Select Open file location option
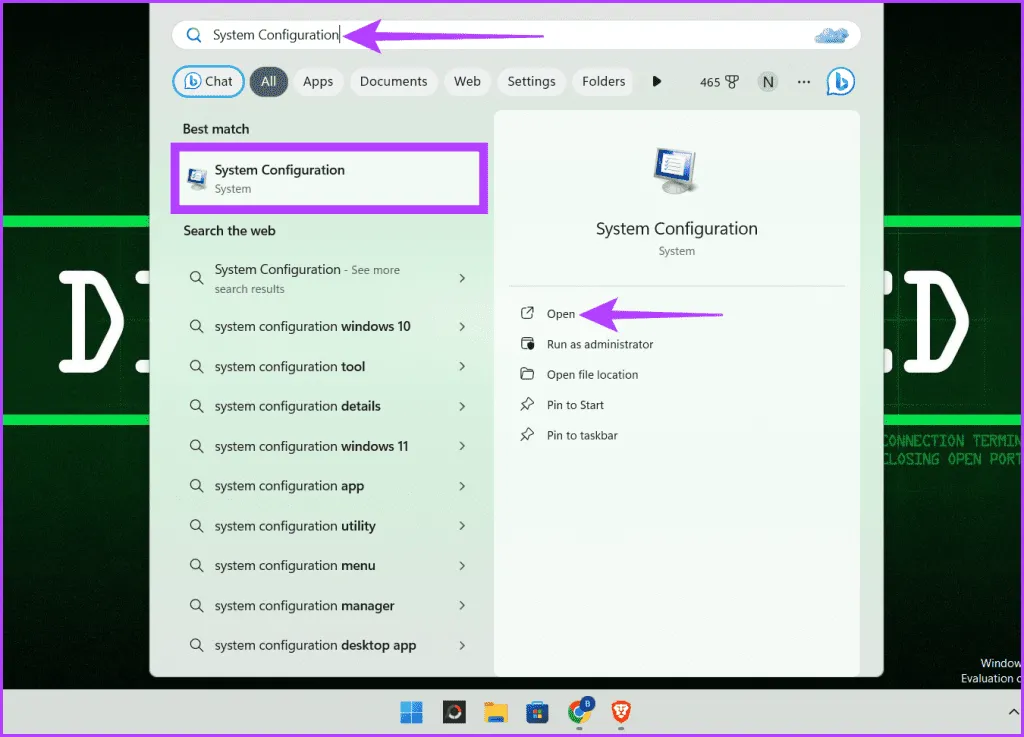1024x737 pixels. [x=592, y=375]
